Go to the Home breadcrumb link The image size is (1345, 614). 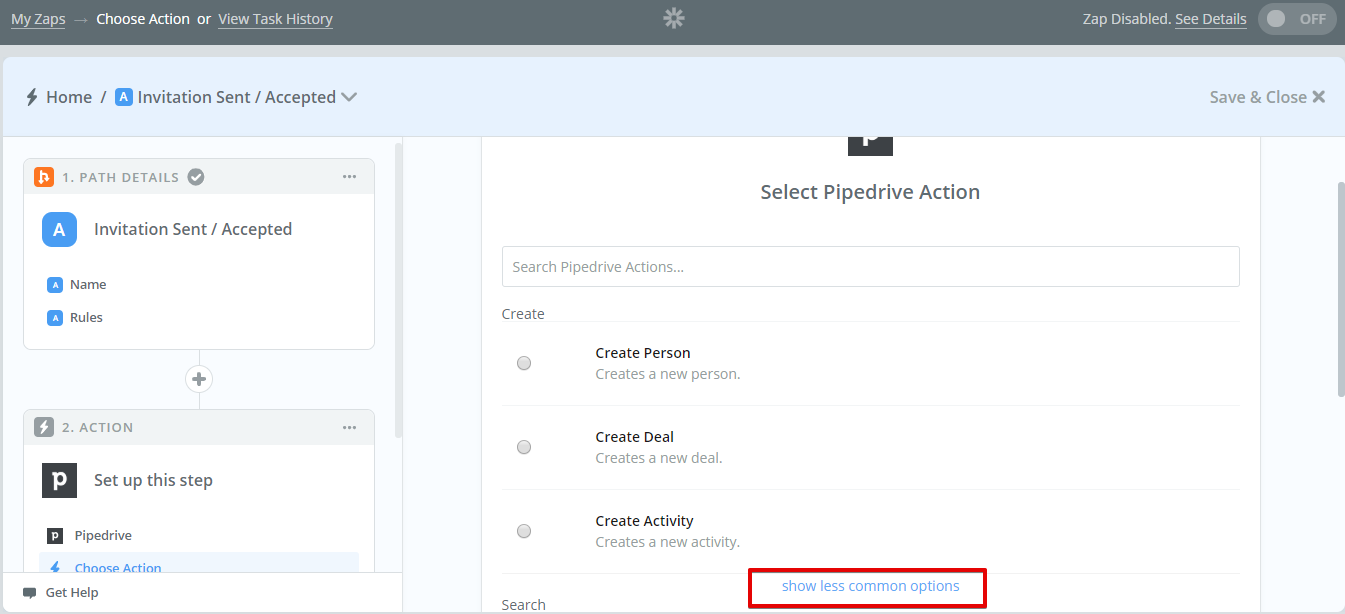click(x=69, y=97)
